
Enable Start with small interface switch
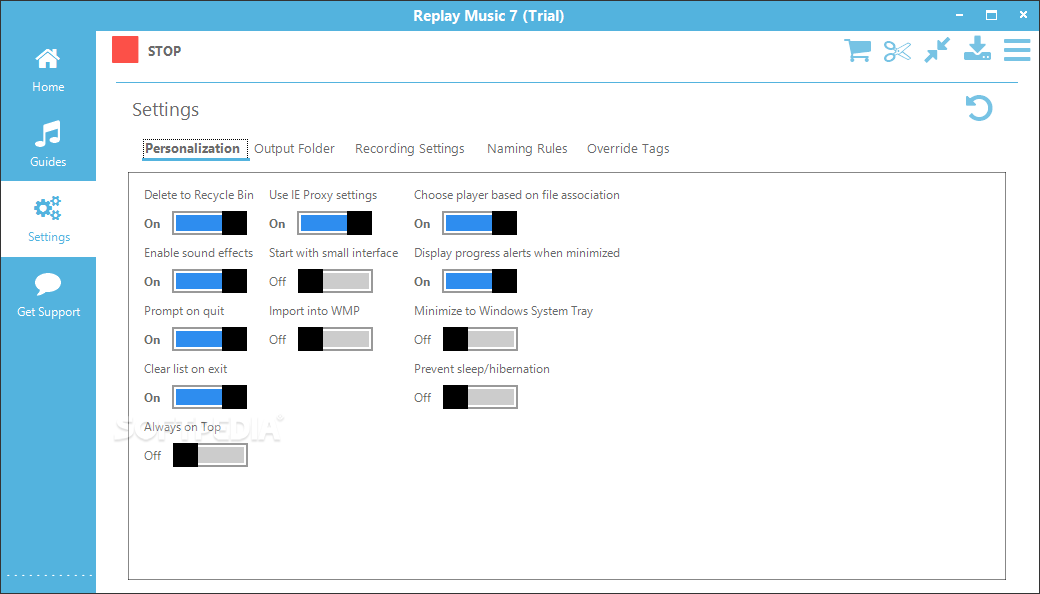[x=335, y=281]
